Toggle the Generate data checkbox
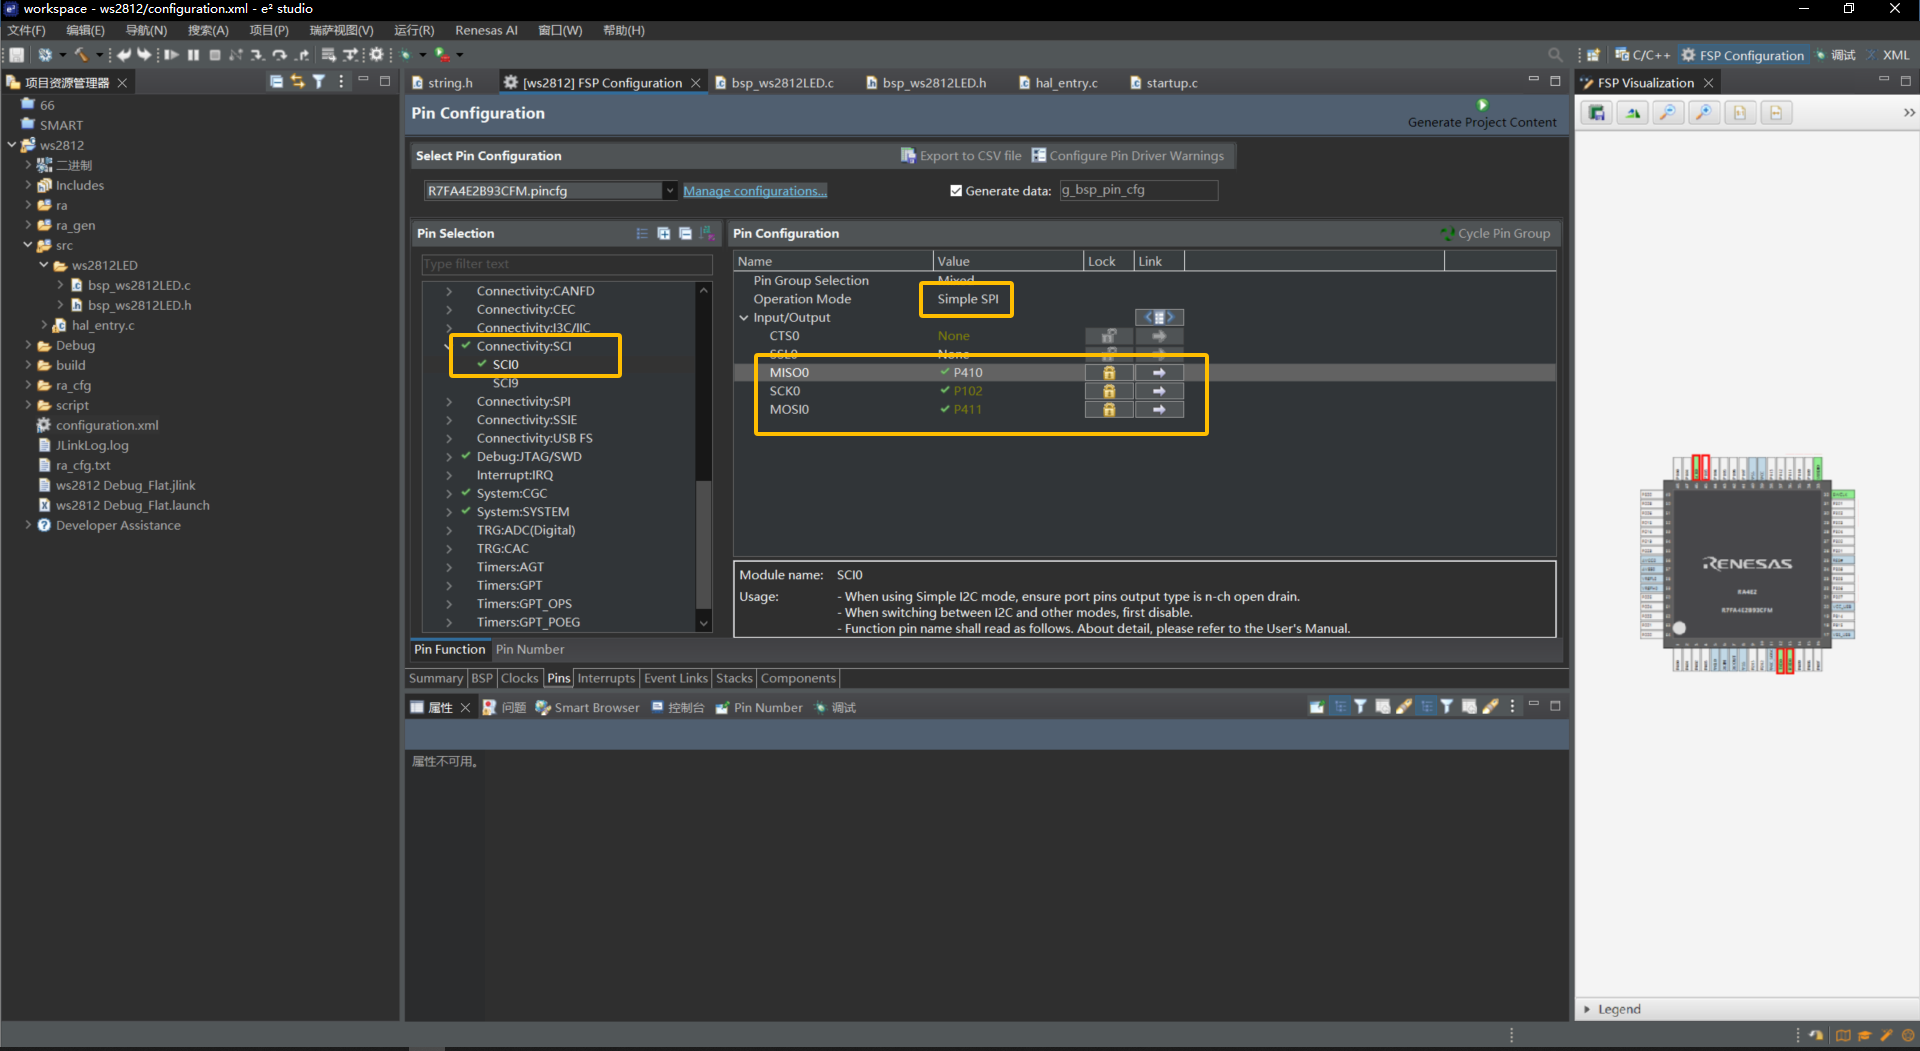The image size is (1920, 1051). [956, 191]
